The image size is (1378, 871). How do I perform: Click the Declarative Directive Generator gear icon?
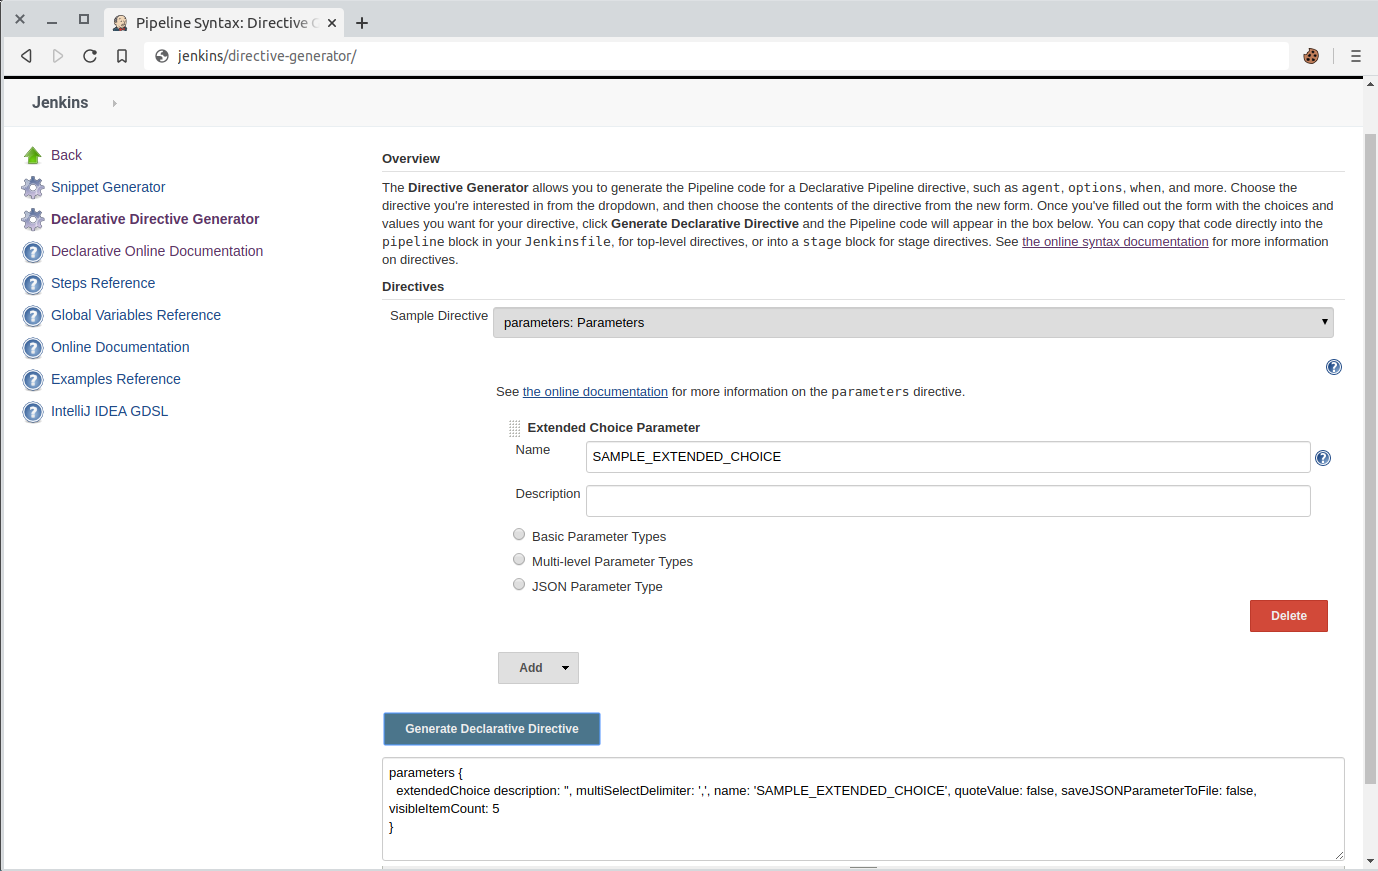(x=33, y=219)
